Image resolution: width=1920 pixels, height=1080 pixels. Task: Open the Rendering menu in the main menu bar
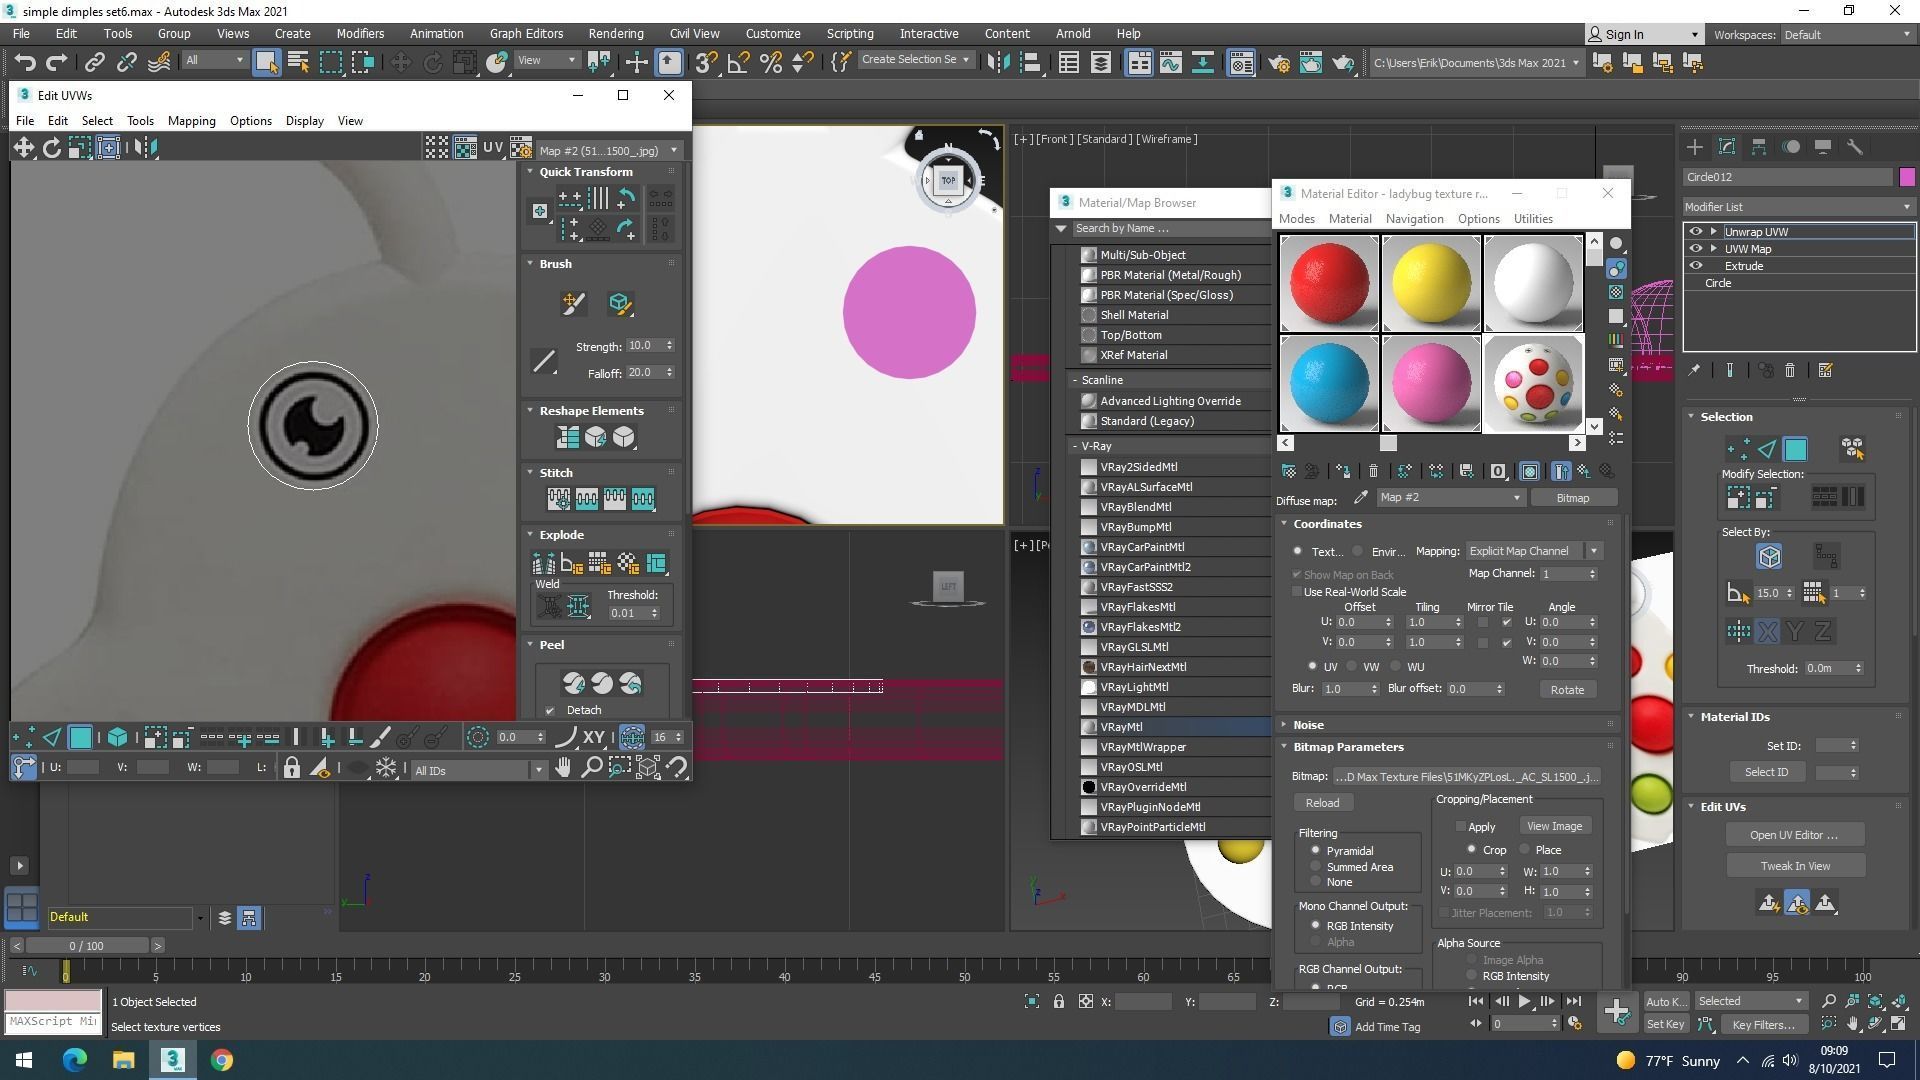point(615,33)
